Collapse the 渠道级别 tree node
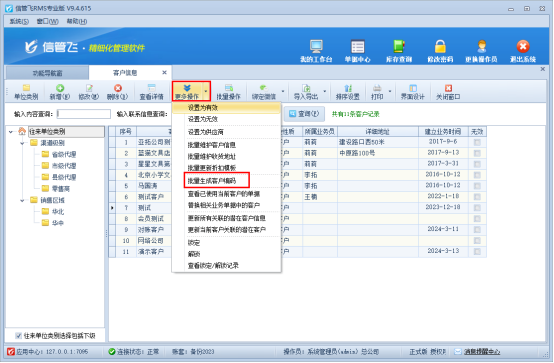 click(x=22, y=143)
